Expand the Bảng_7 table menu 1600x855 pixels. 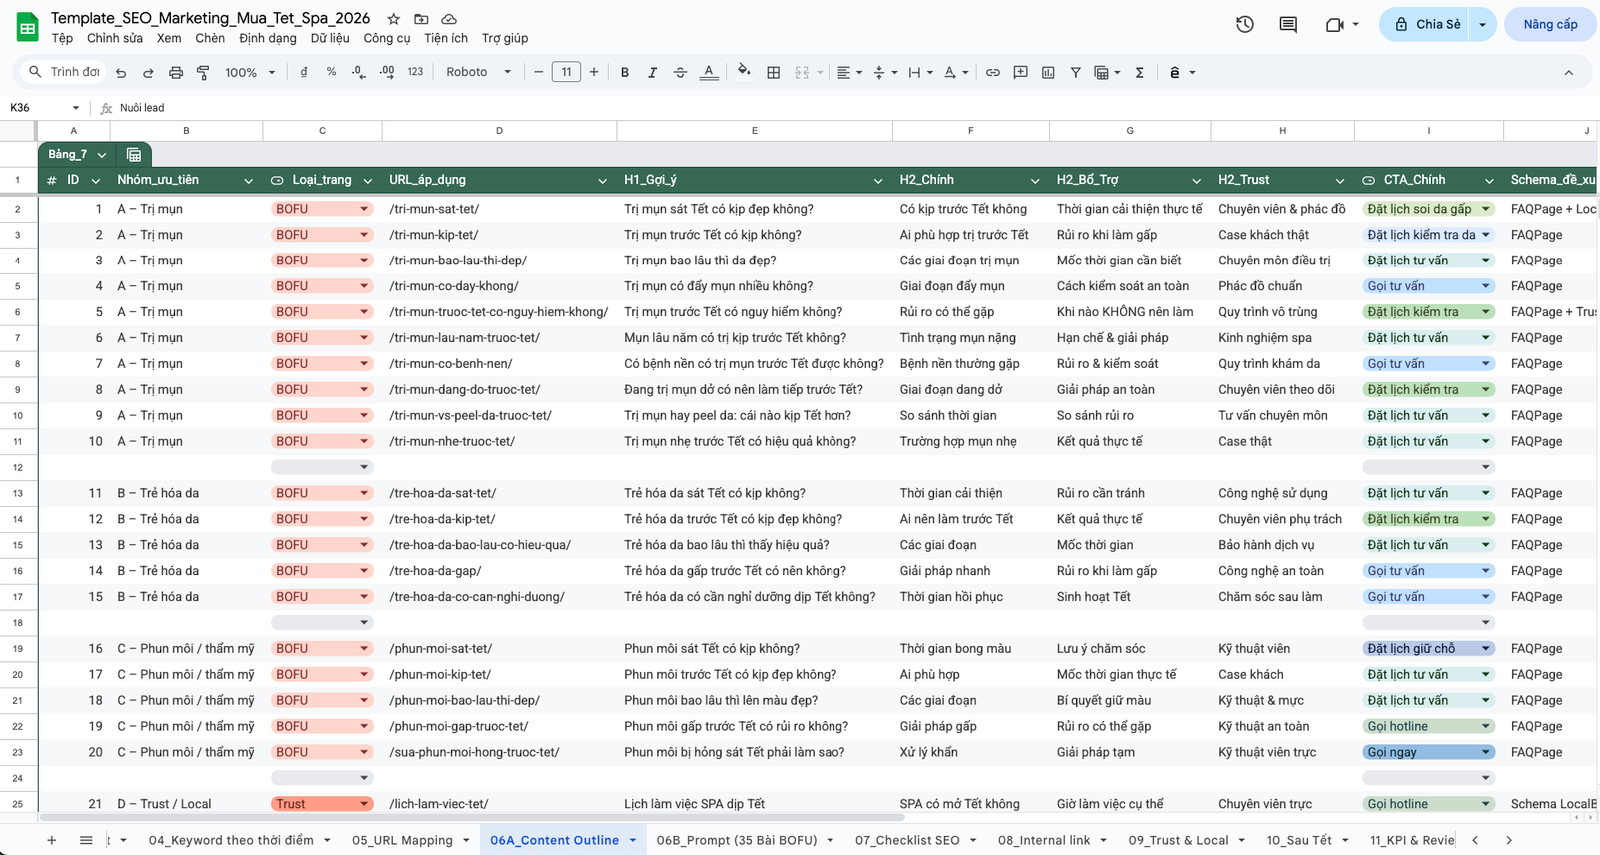[x=102, y=155]
